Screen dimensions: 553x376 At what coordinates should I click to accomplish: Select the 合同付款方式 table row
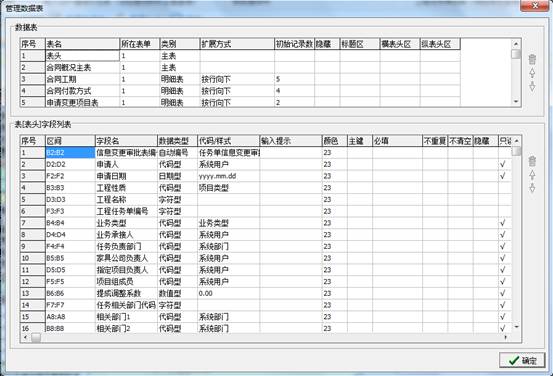pos(240,91)
